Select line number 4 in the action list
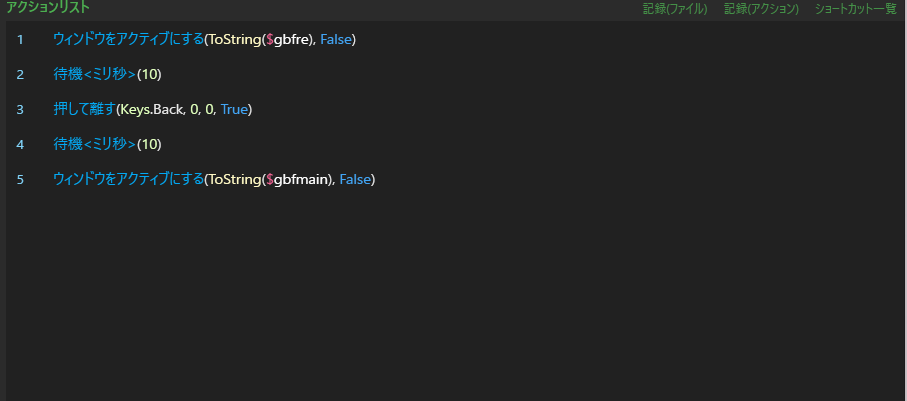Screen dimensions: 907x401 (x=20, y=145)
